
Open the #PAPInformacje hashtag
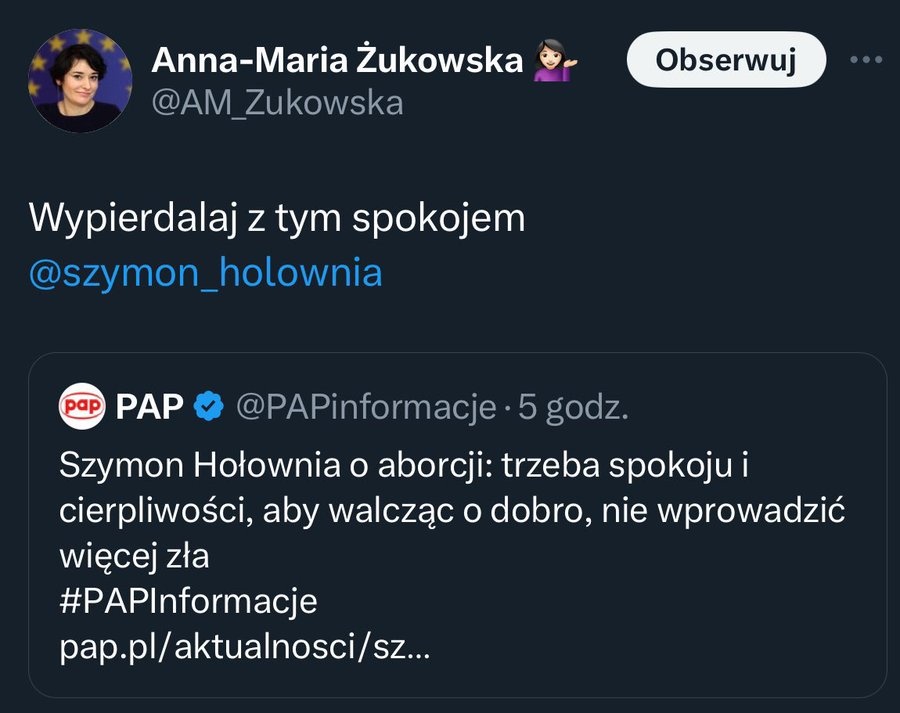click(x=188, y=602)
